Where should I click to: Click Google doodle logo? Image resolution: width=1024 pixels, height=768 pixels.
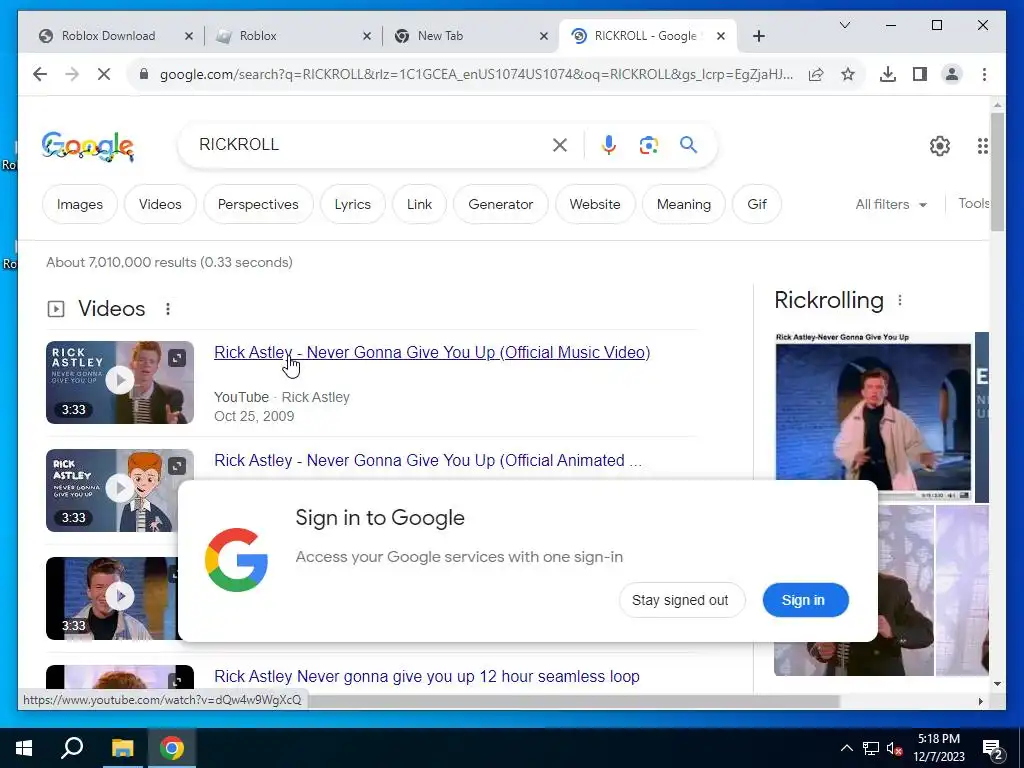point(88,146)
